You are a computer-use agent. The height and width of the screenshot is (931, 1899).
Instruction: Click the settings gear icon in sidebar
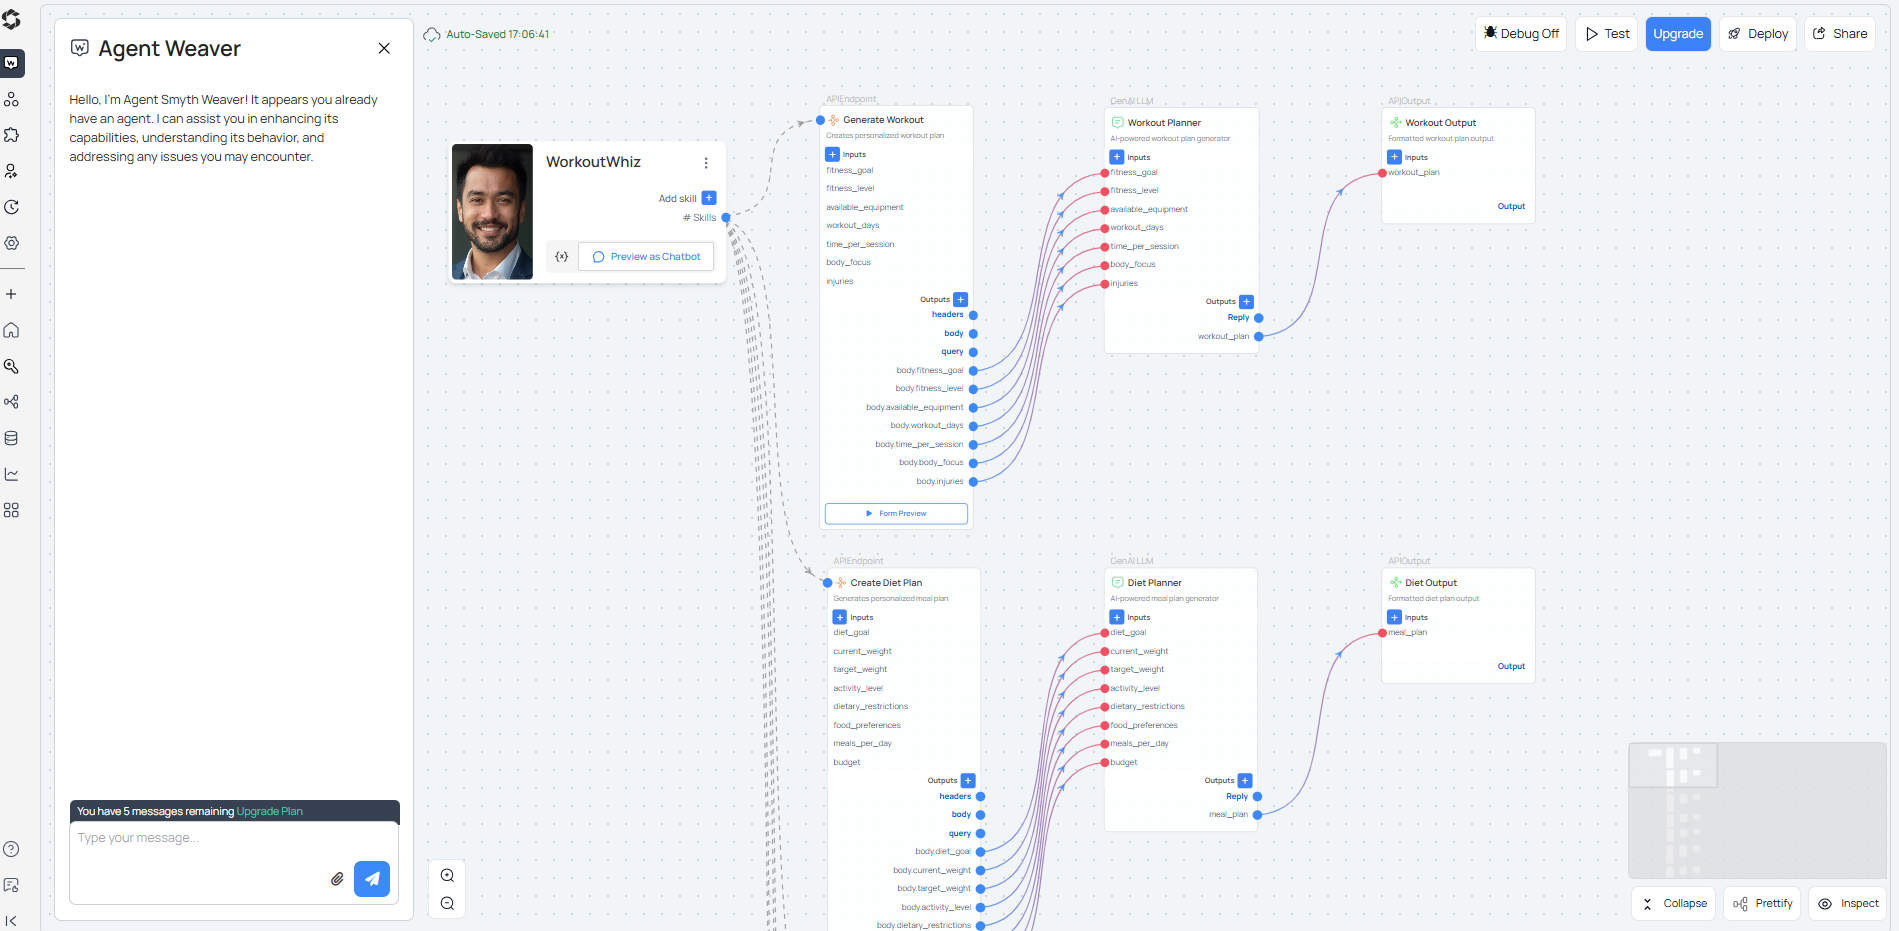tap(12, 243)
